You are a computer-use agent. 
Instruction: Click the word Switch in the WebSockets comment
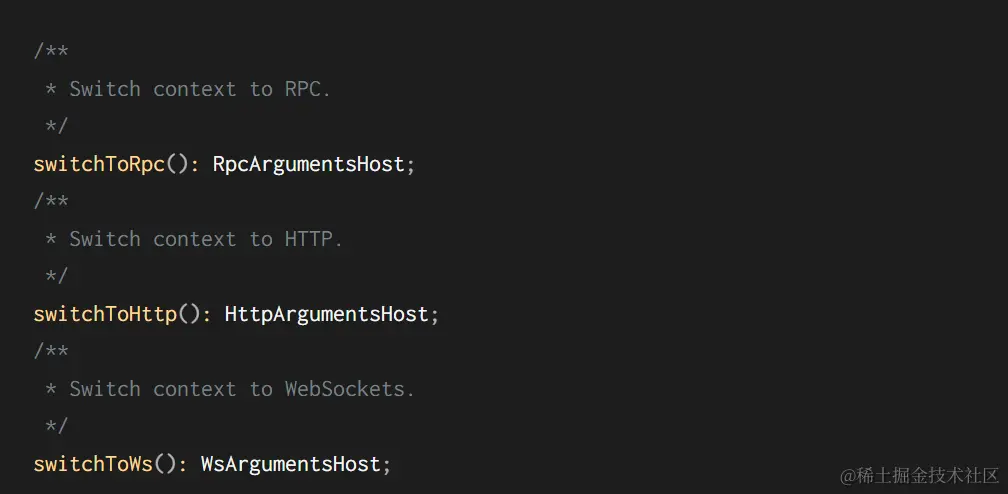104,389
